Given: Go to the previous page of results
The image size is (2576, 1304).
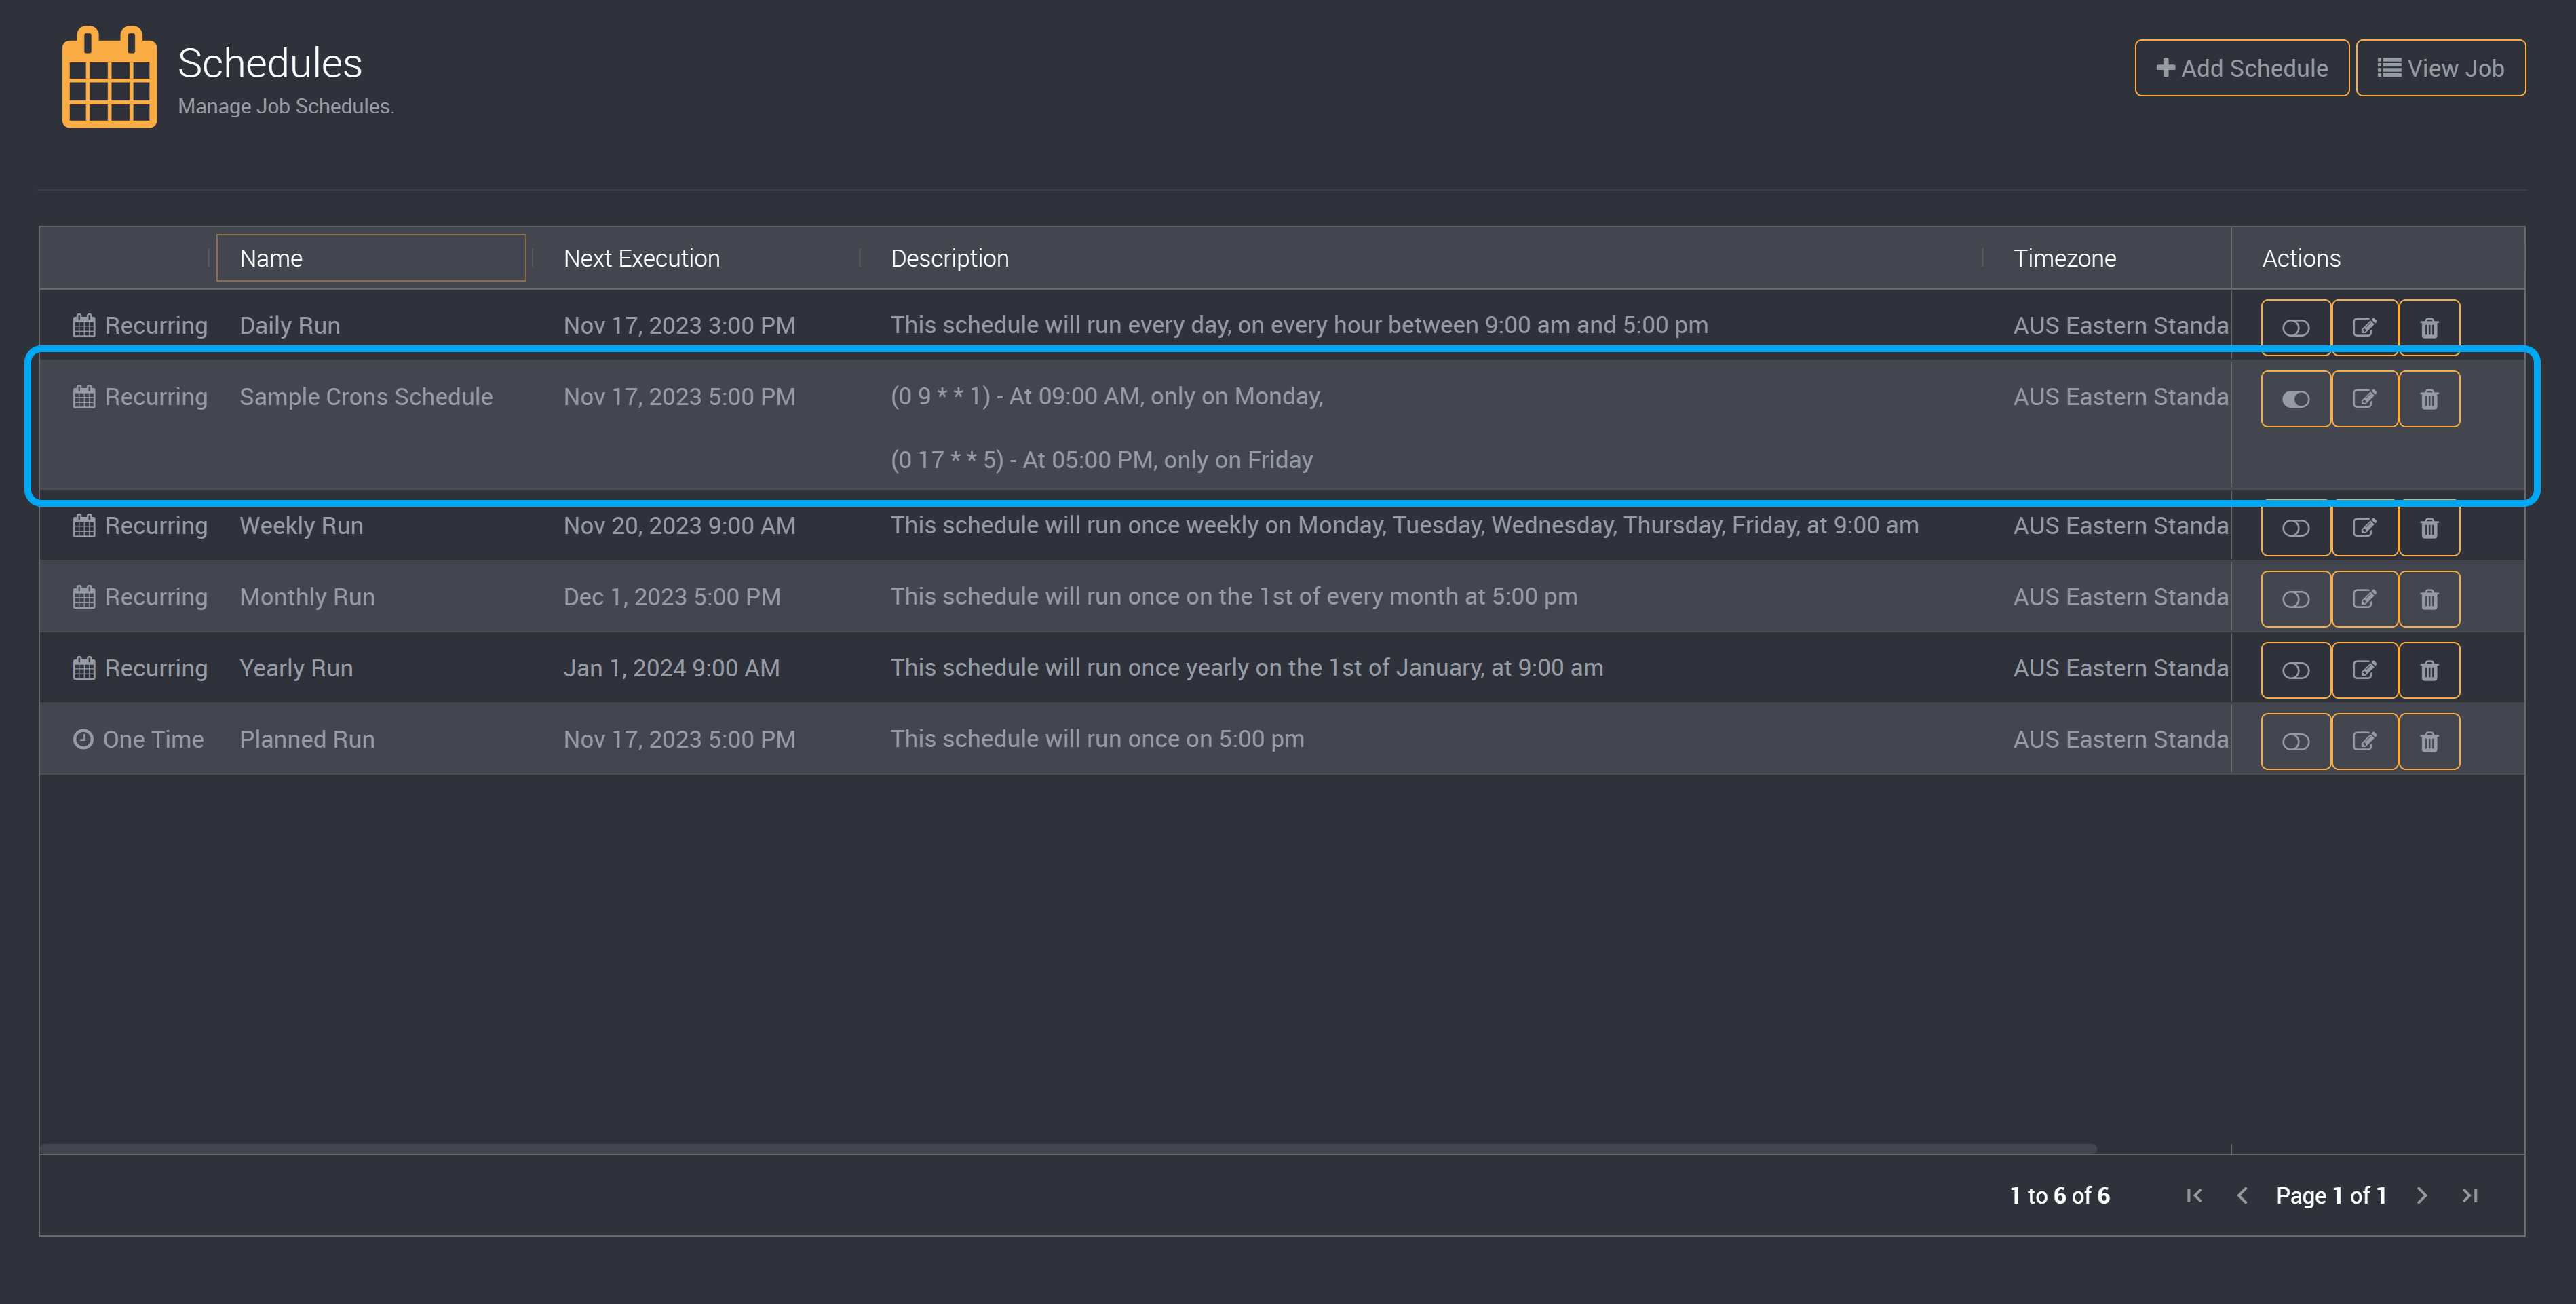Looking at the screenshot, I should coord(2242,1195).
